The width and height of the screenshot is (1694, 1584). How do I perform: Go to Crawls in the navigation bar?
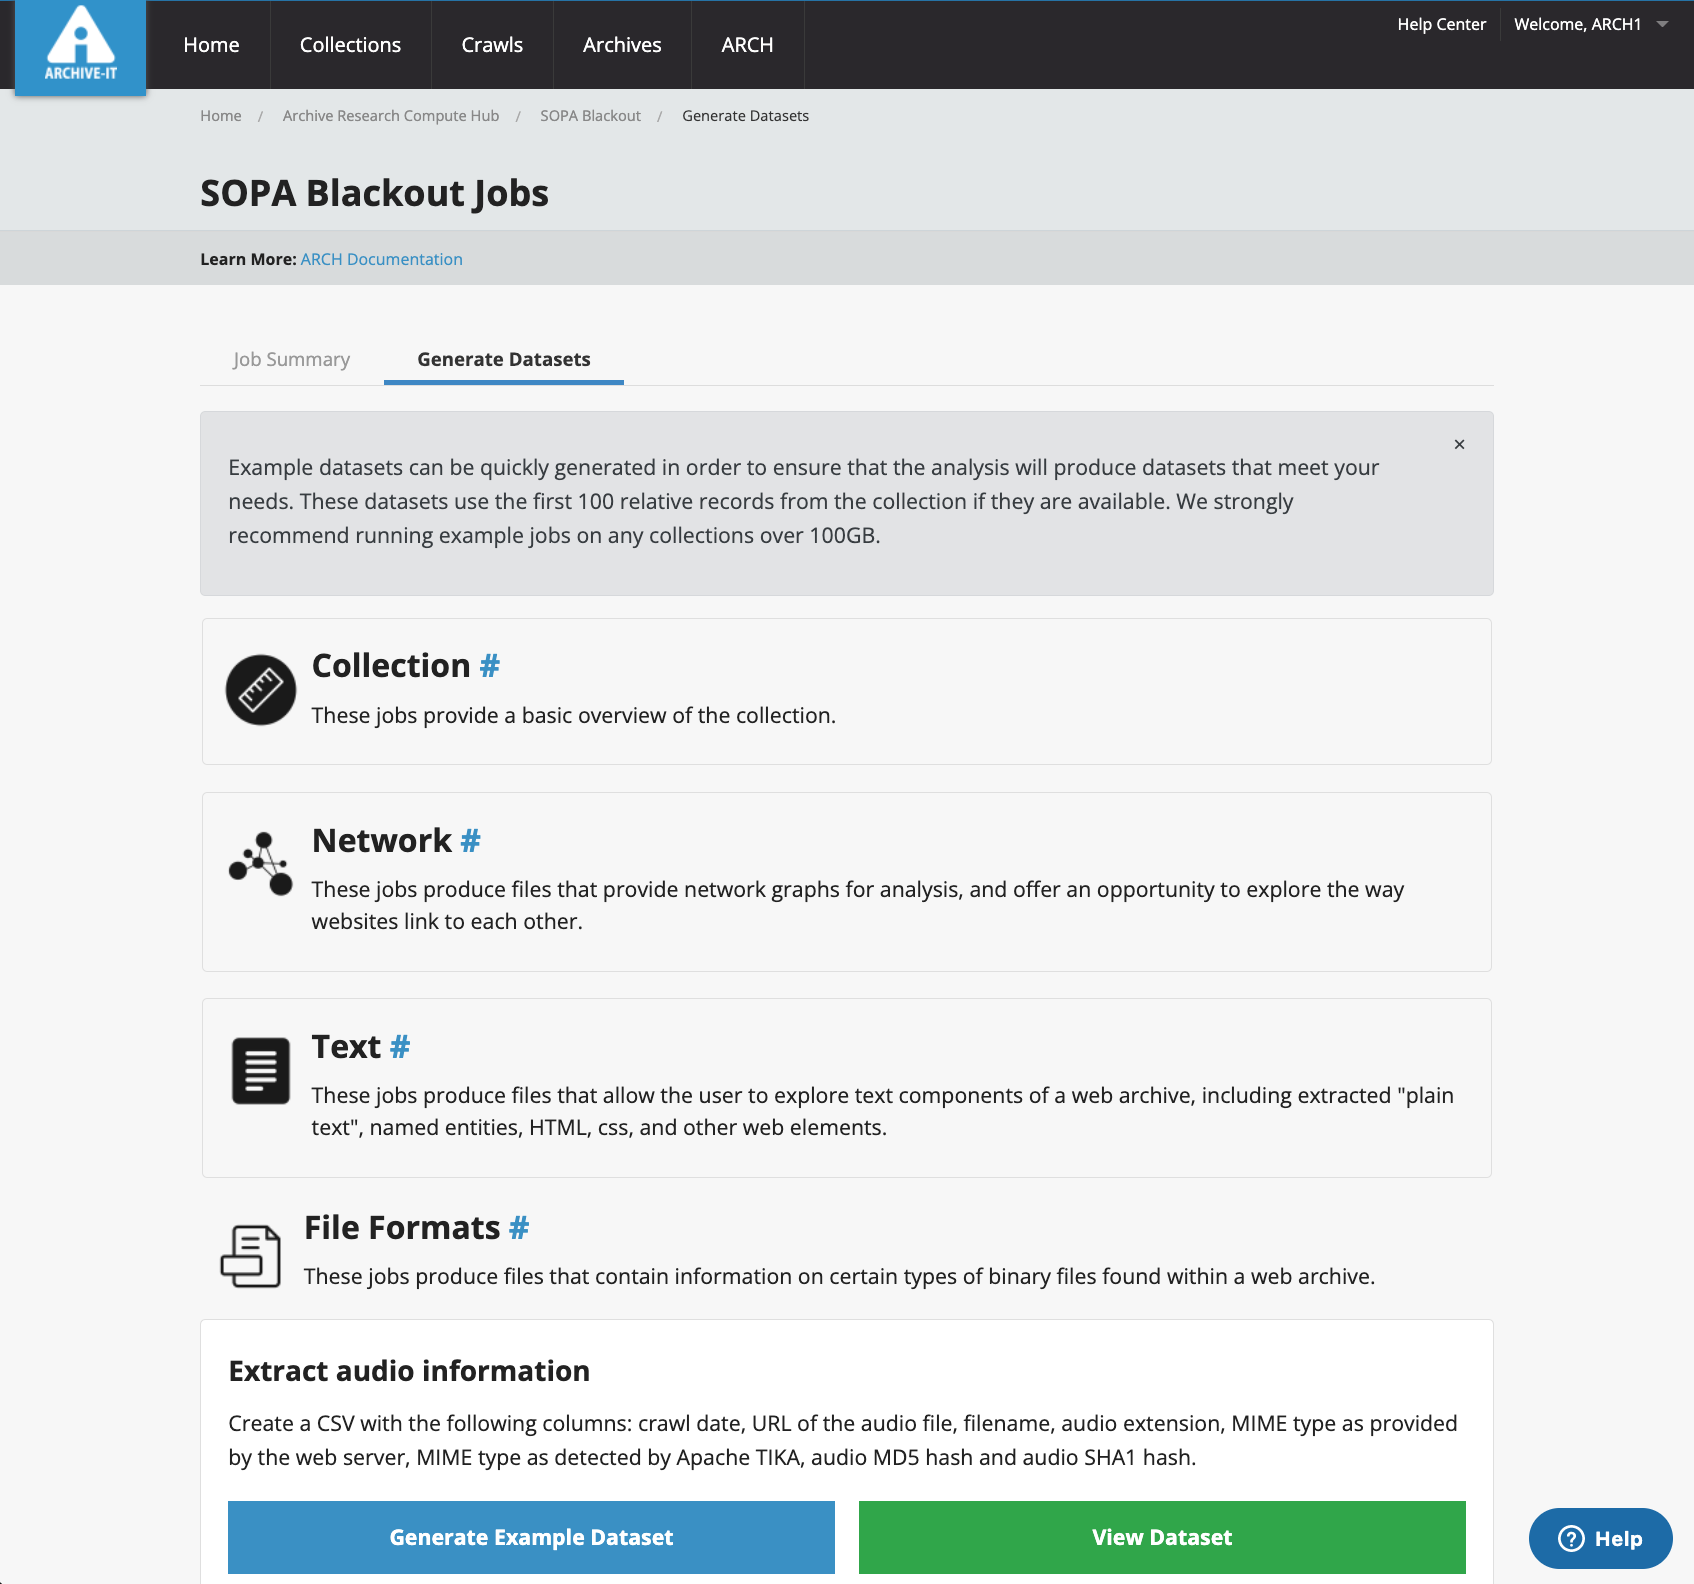(x=492, y=45)
